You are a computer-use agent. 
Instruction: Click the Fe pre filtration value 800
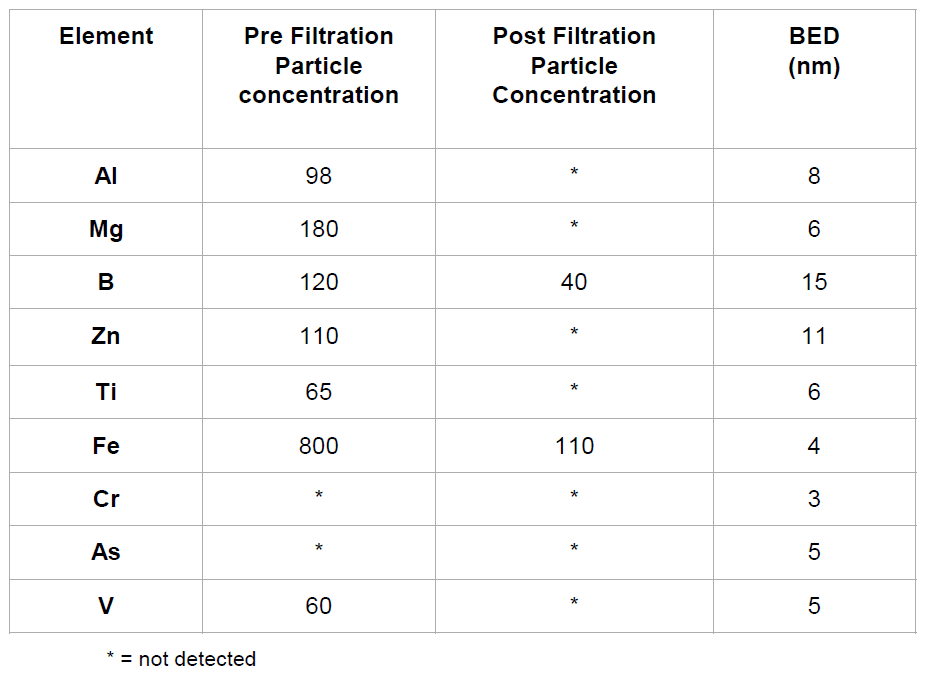(x=319, y=446)
